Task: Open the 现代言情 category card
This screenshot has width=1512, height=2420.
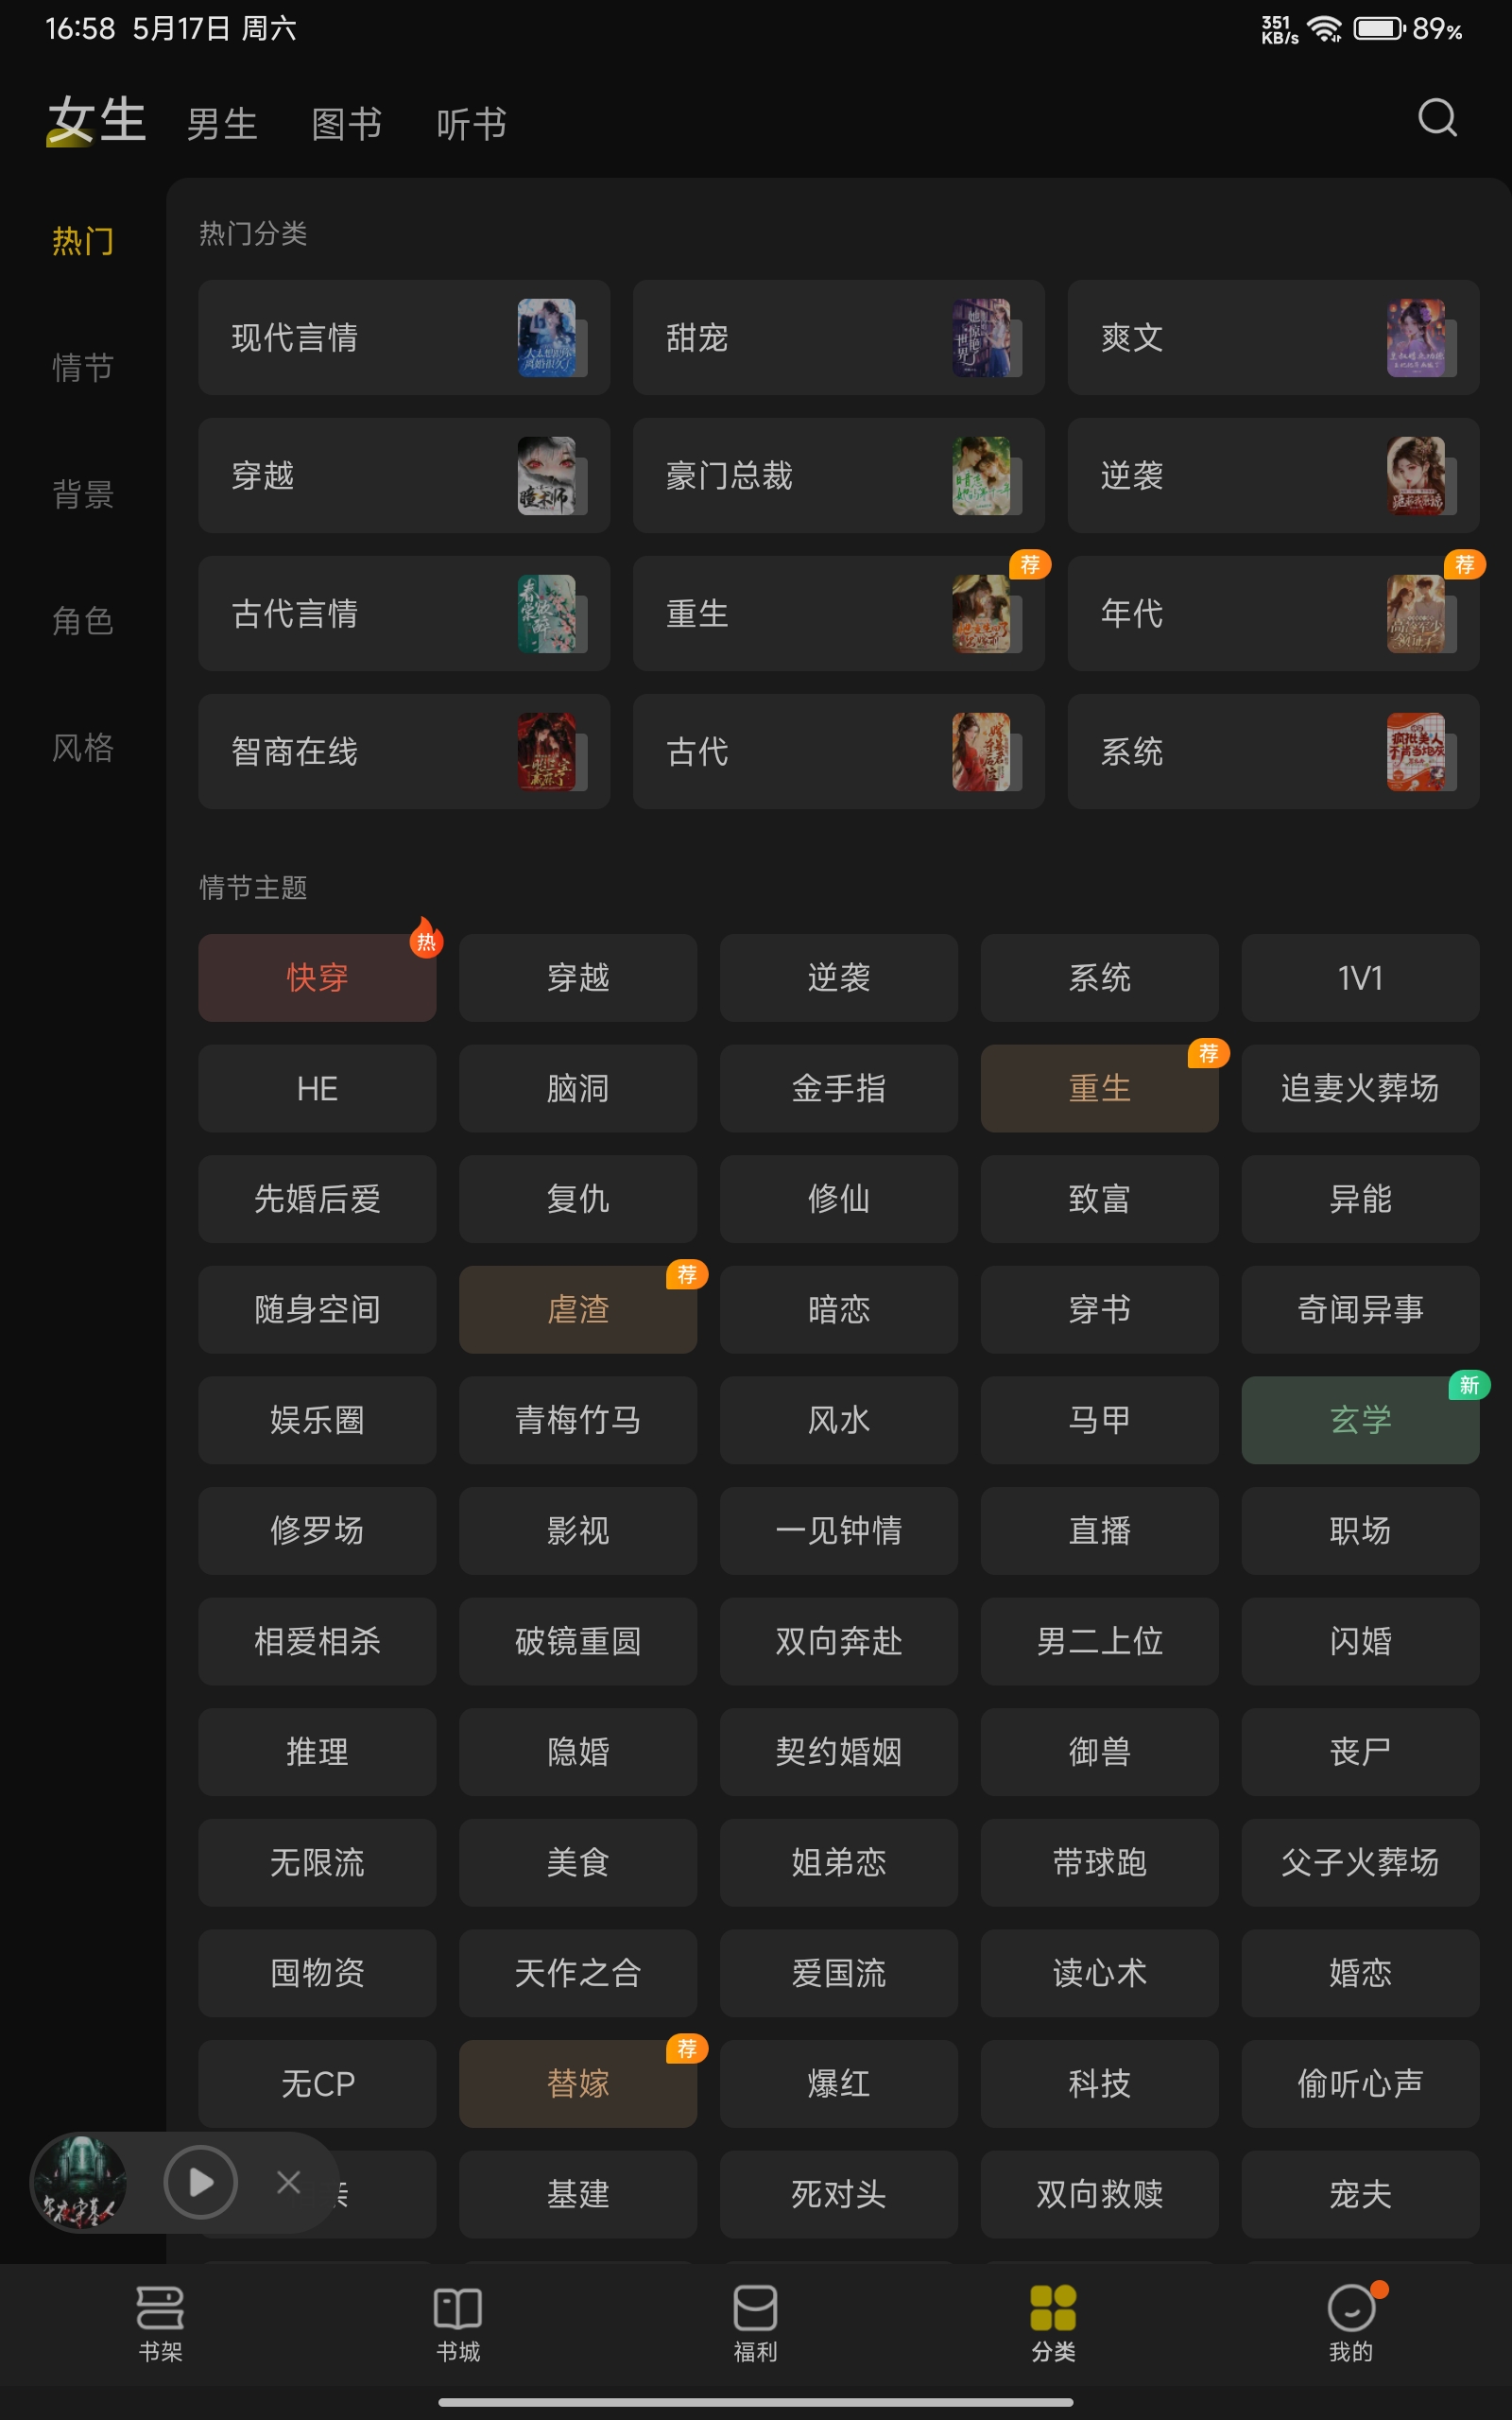Action: pyautogui.click(x=404, y=337)
